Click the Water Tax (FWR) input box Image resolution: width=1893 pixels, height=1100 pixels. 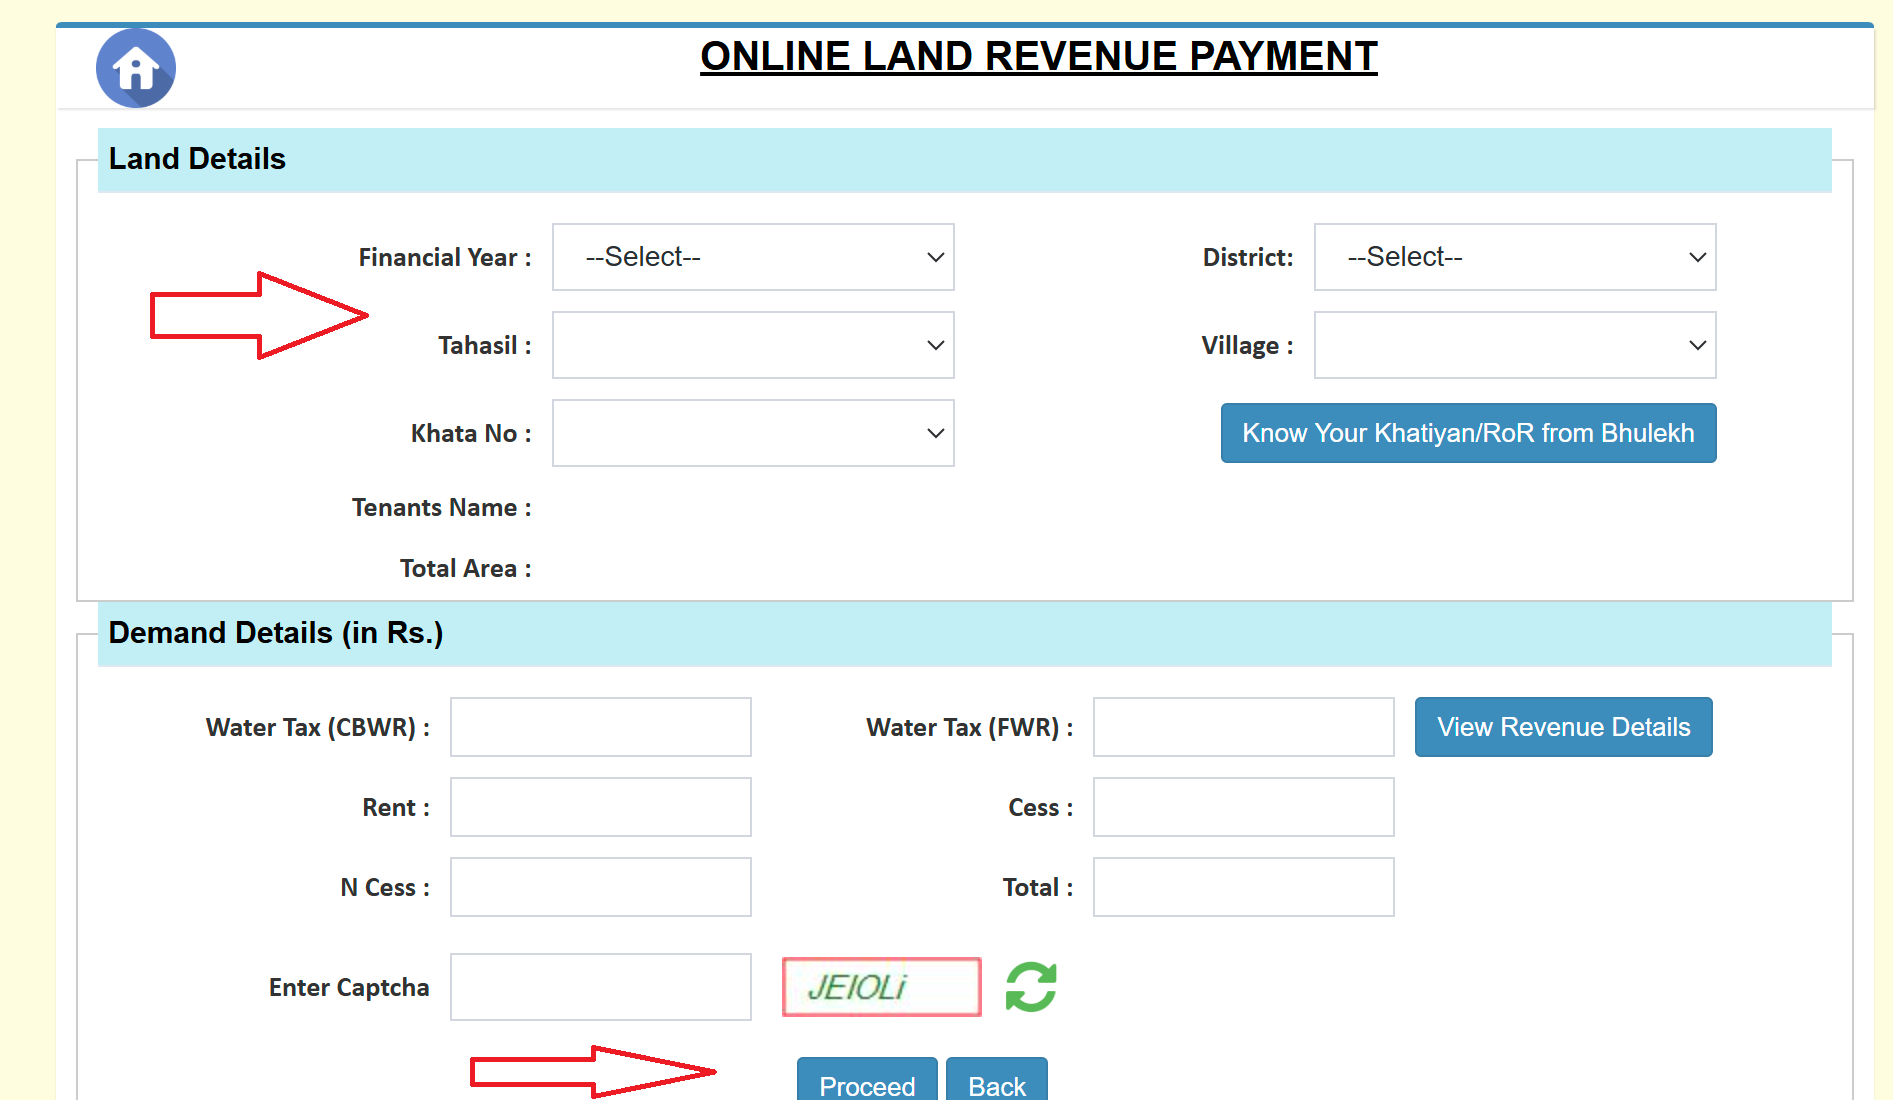click(x=1242, y=727)
